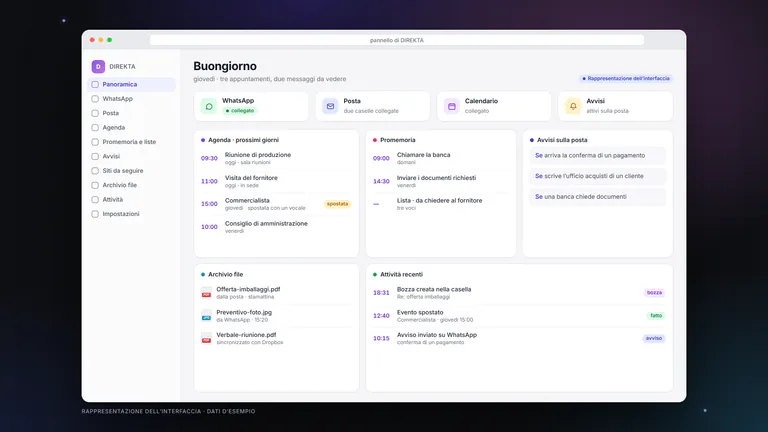The width and height of the screenshot is (768, 432).
Task: Click the Avvisi sidebar square icon
Action: click(x=95, y=156)
